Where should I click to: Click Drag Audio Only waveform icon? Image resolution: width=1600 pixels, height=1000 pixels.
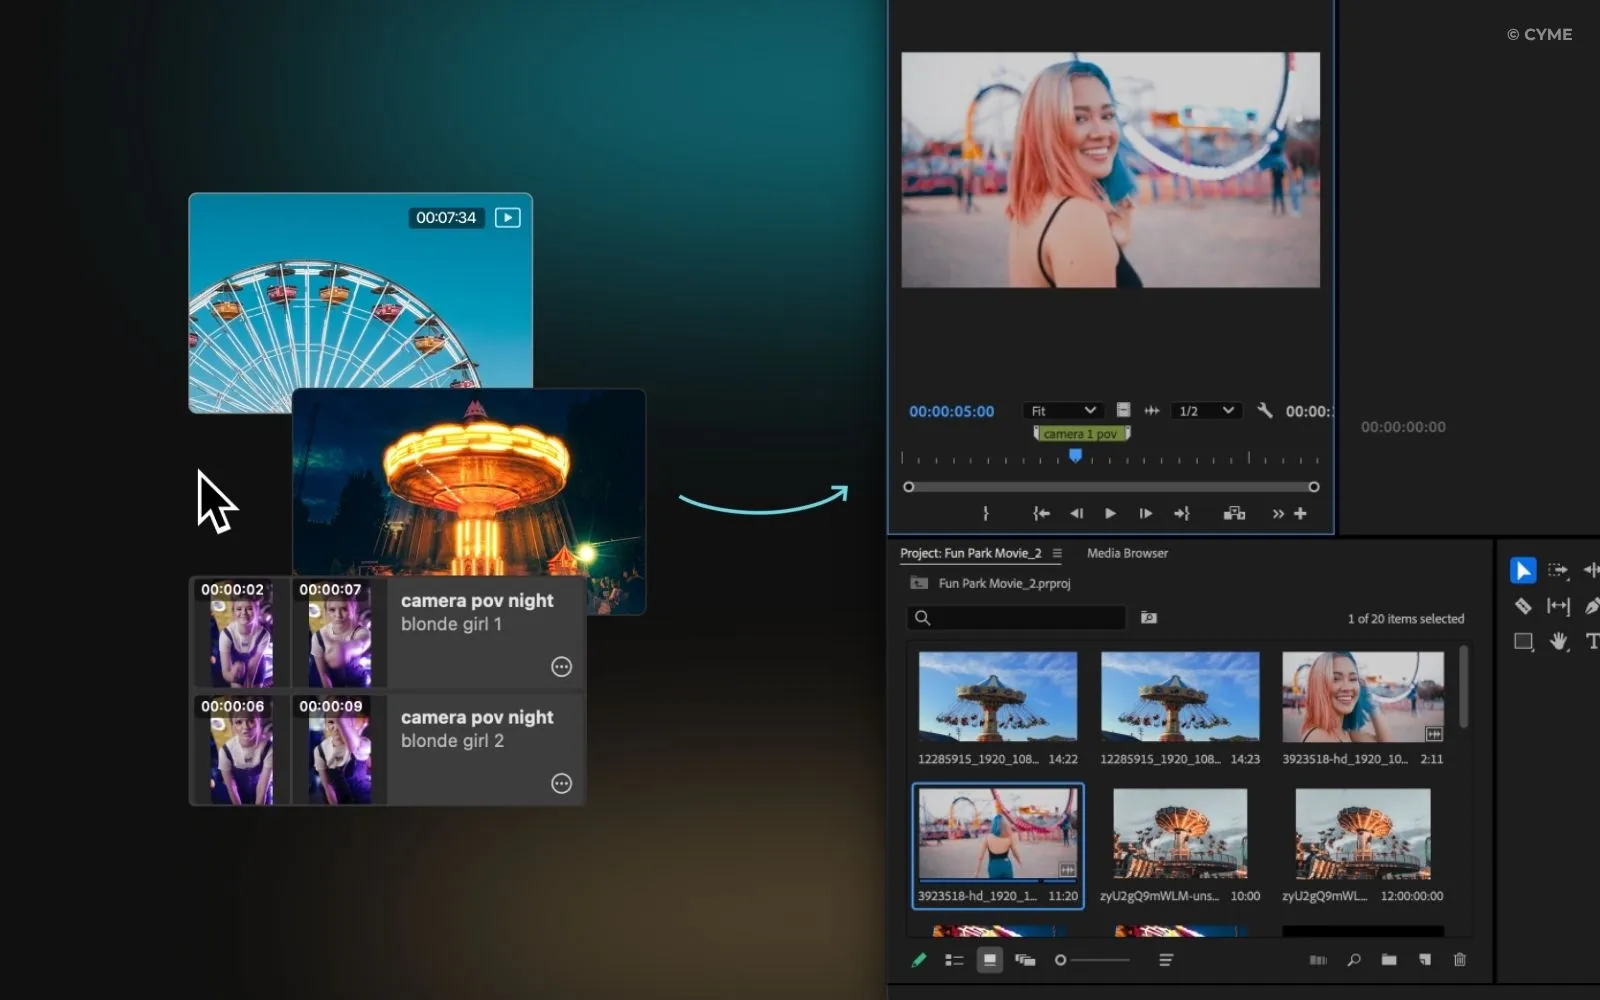[1152, 410]
